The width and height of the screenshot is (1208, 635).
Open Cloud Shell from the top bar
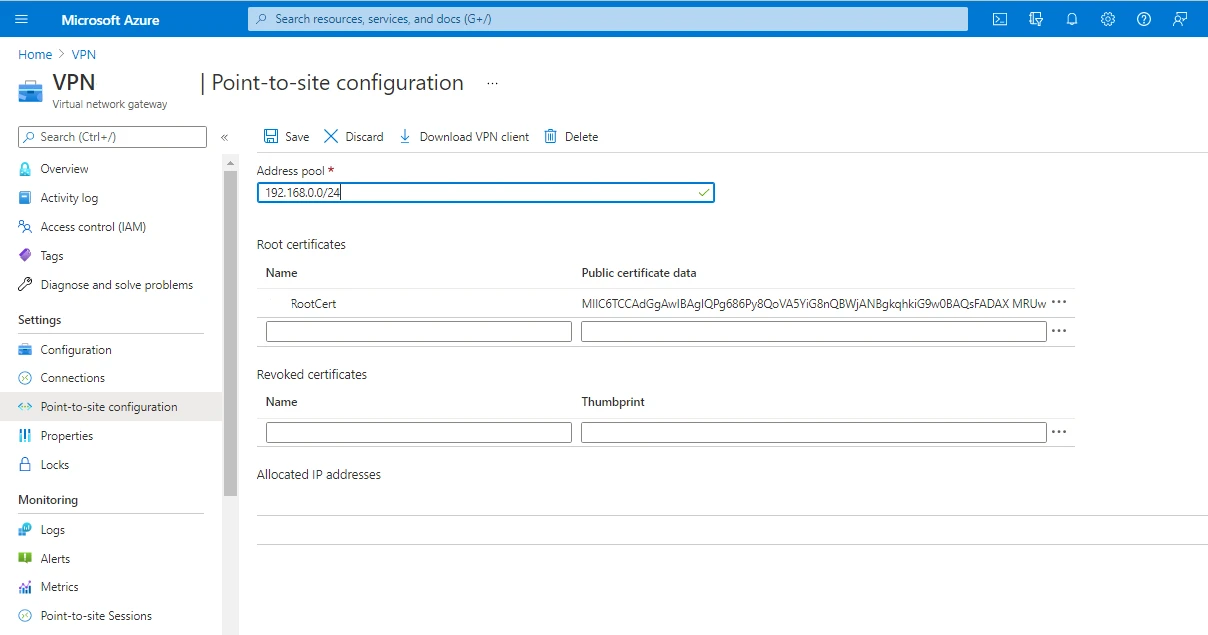pos(999,18)
